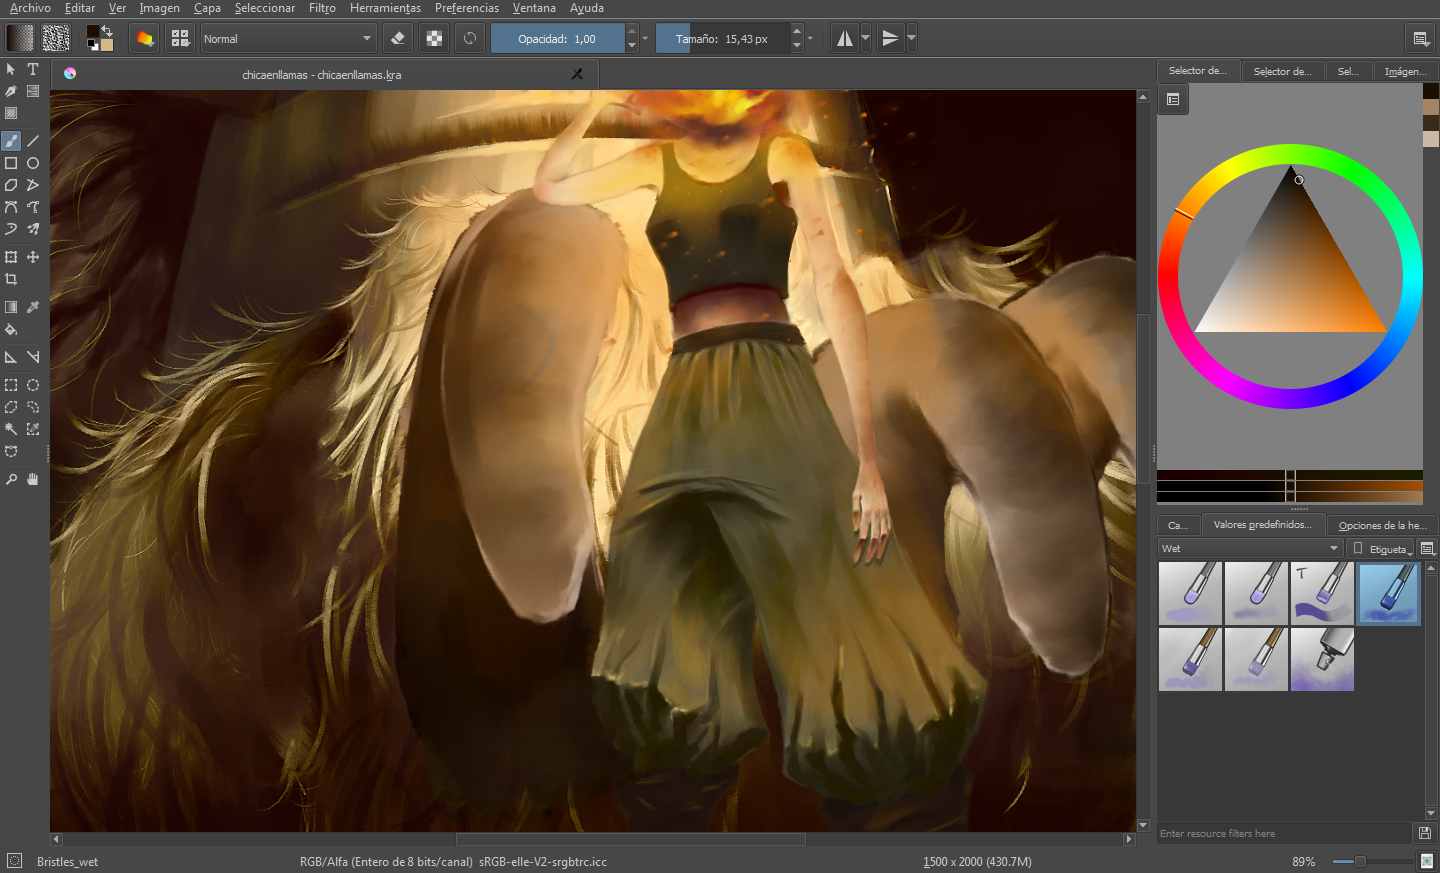Open the brush preset chooser icon
Viewport: 1440px width, 873px height.
coord(180,39)
